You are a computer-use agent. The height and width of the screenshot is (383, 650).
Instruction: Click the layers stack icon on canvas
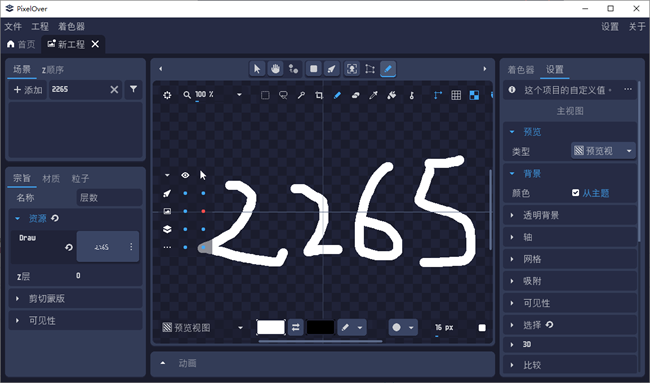(x=167, y=229)
